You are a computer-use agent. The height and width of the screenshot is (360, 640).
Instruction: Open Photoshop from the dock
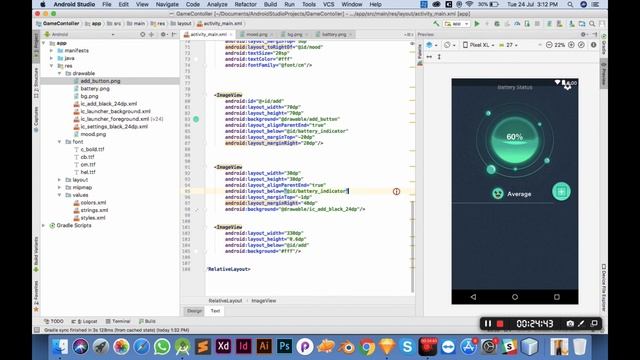(x=284, y=346)
